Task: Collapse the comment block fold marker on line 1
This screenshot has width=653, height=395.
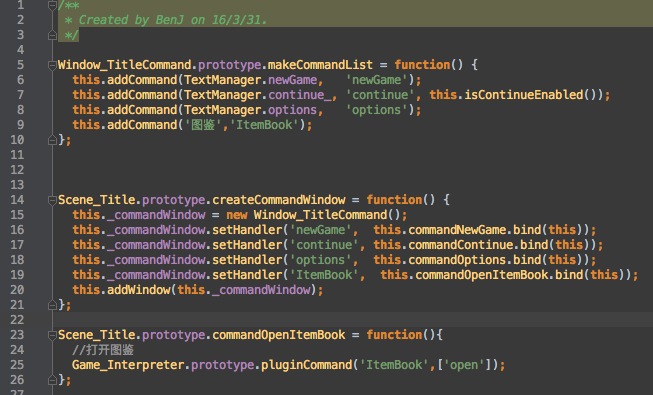Action: point(52,5)
